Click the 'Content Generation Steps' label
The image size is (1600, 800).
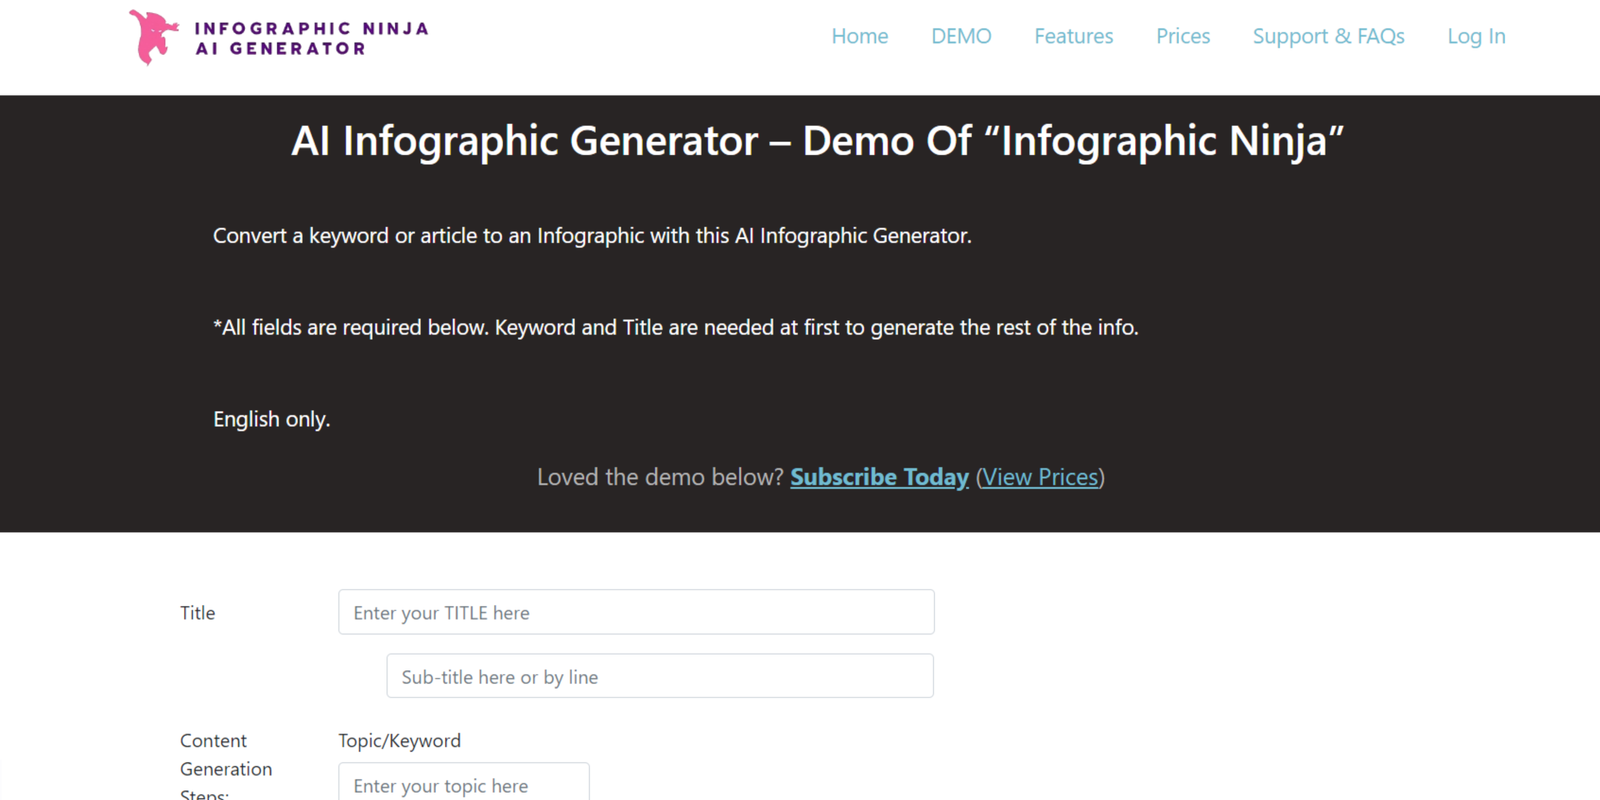pyautogui.click(x=226, y=768)
